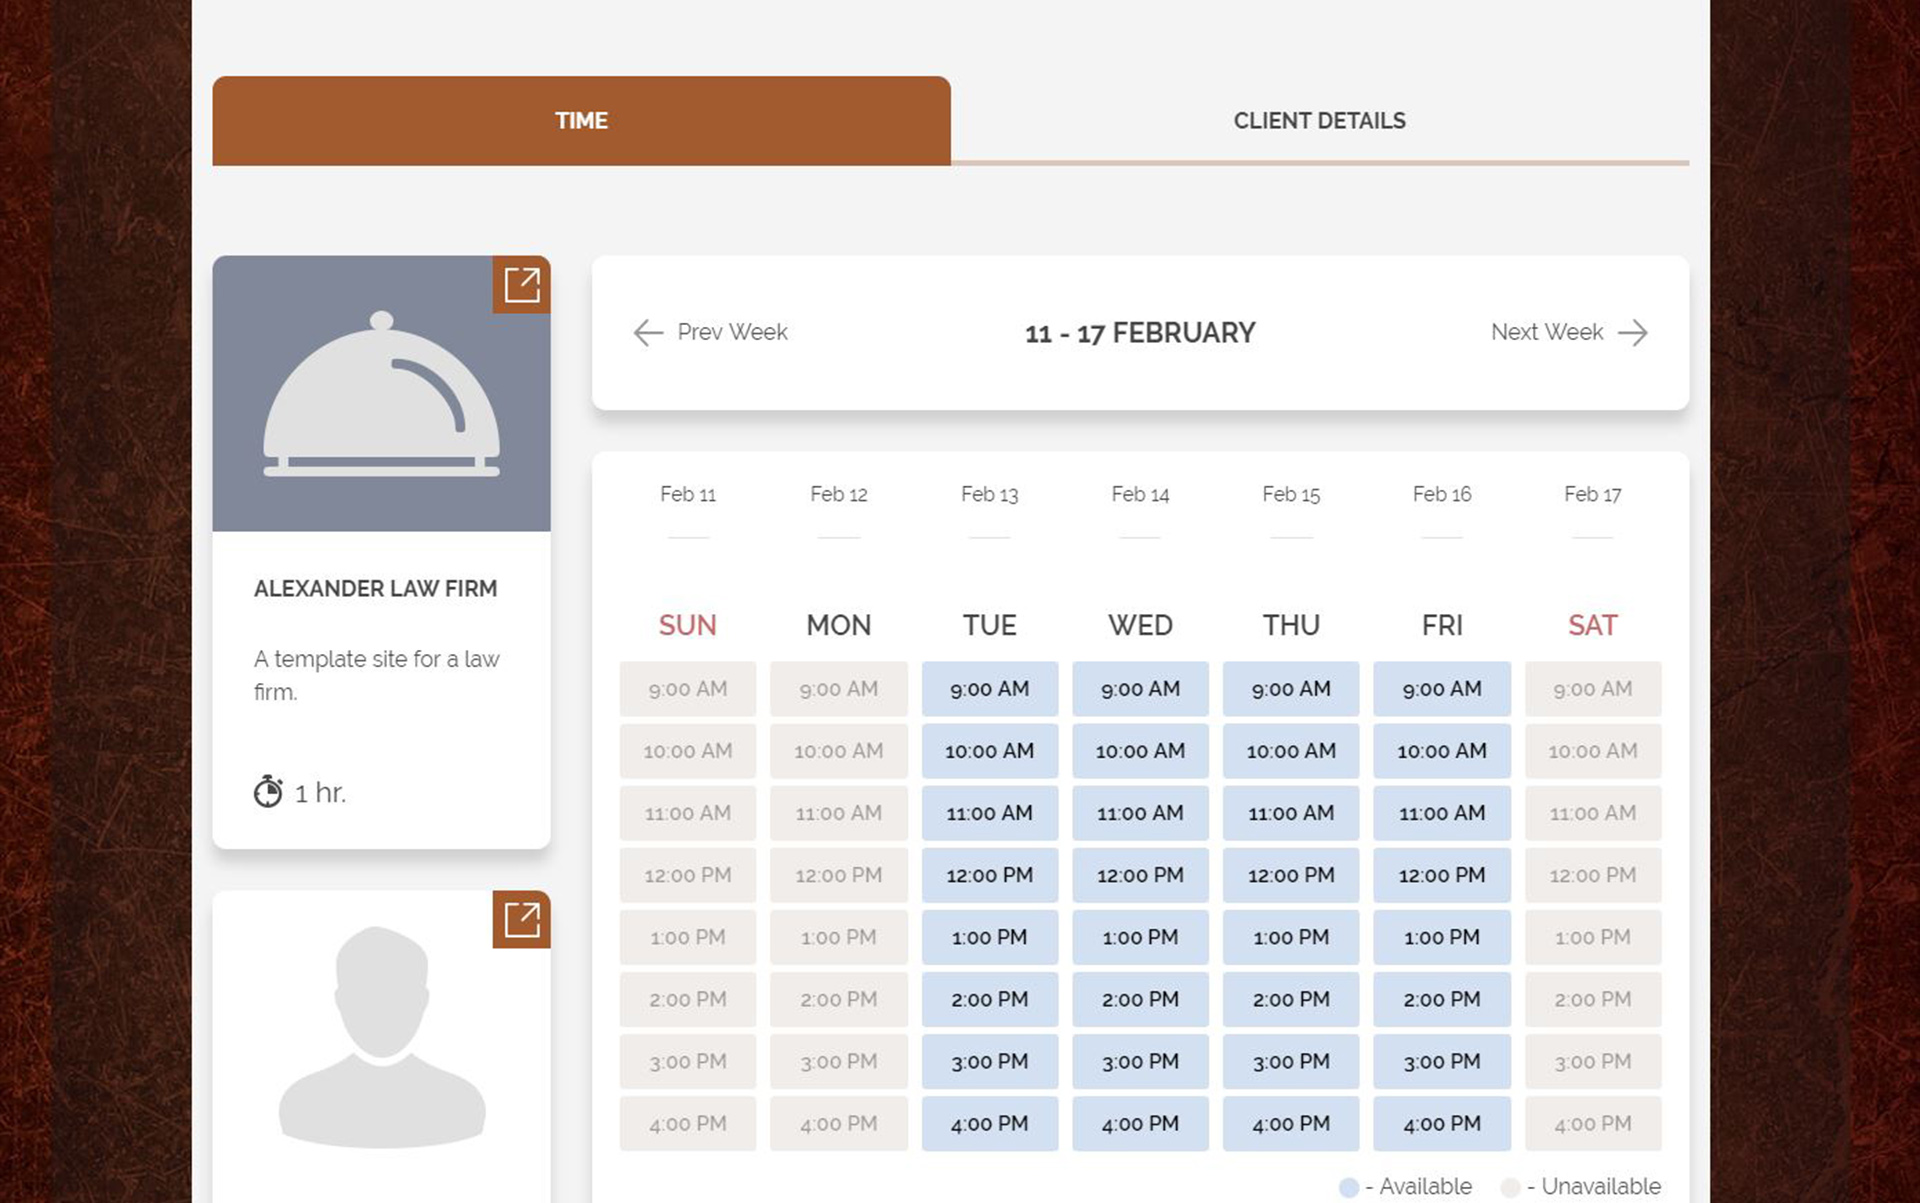Book Tuesday 12:00 PM slot
The height and width of the screenshot is (1203, 1920).
pyautogui.click(x=990, y=875)
